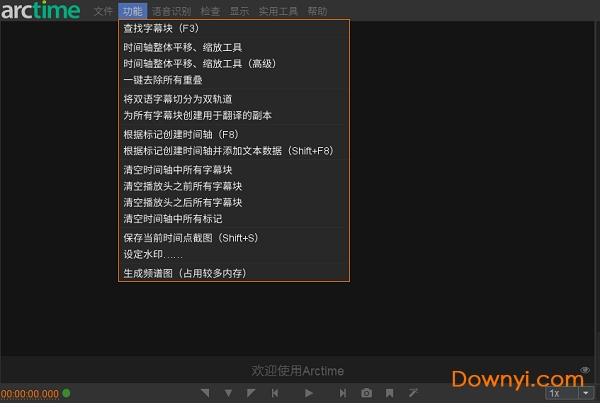Choose 清空播放头之后所有字幕块

pyautogui.click(x=234, y=202)
